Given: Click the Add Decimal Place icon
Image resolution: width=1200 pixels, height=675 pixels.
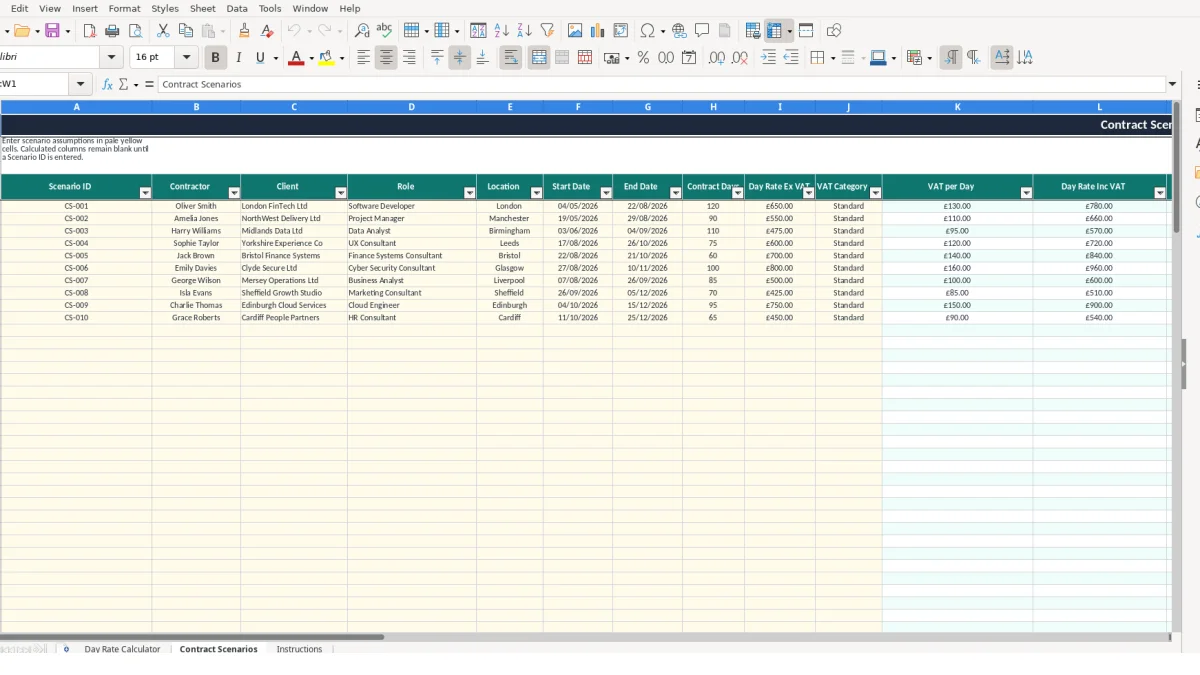Looking at the screenshot, I should (717, 58).
